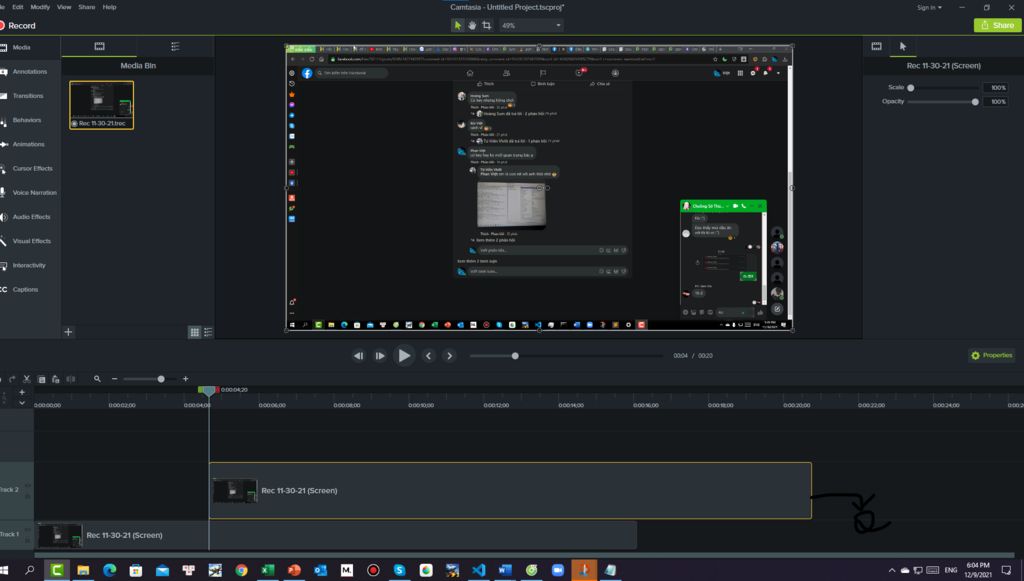The image size is (1024, 581).
Task: Step forward one frame
Action: point(380,356)
